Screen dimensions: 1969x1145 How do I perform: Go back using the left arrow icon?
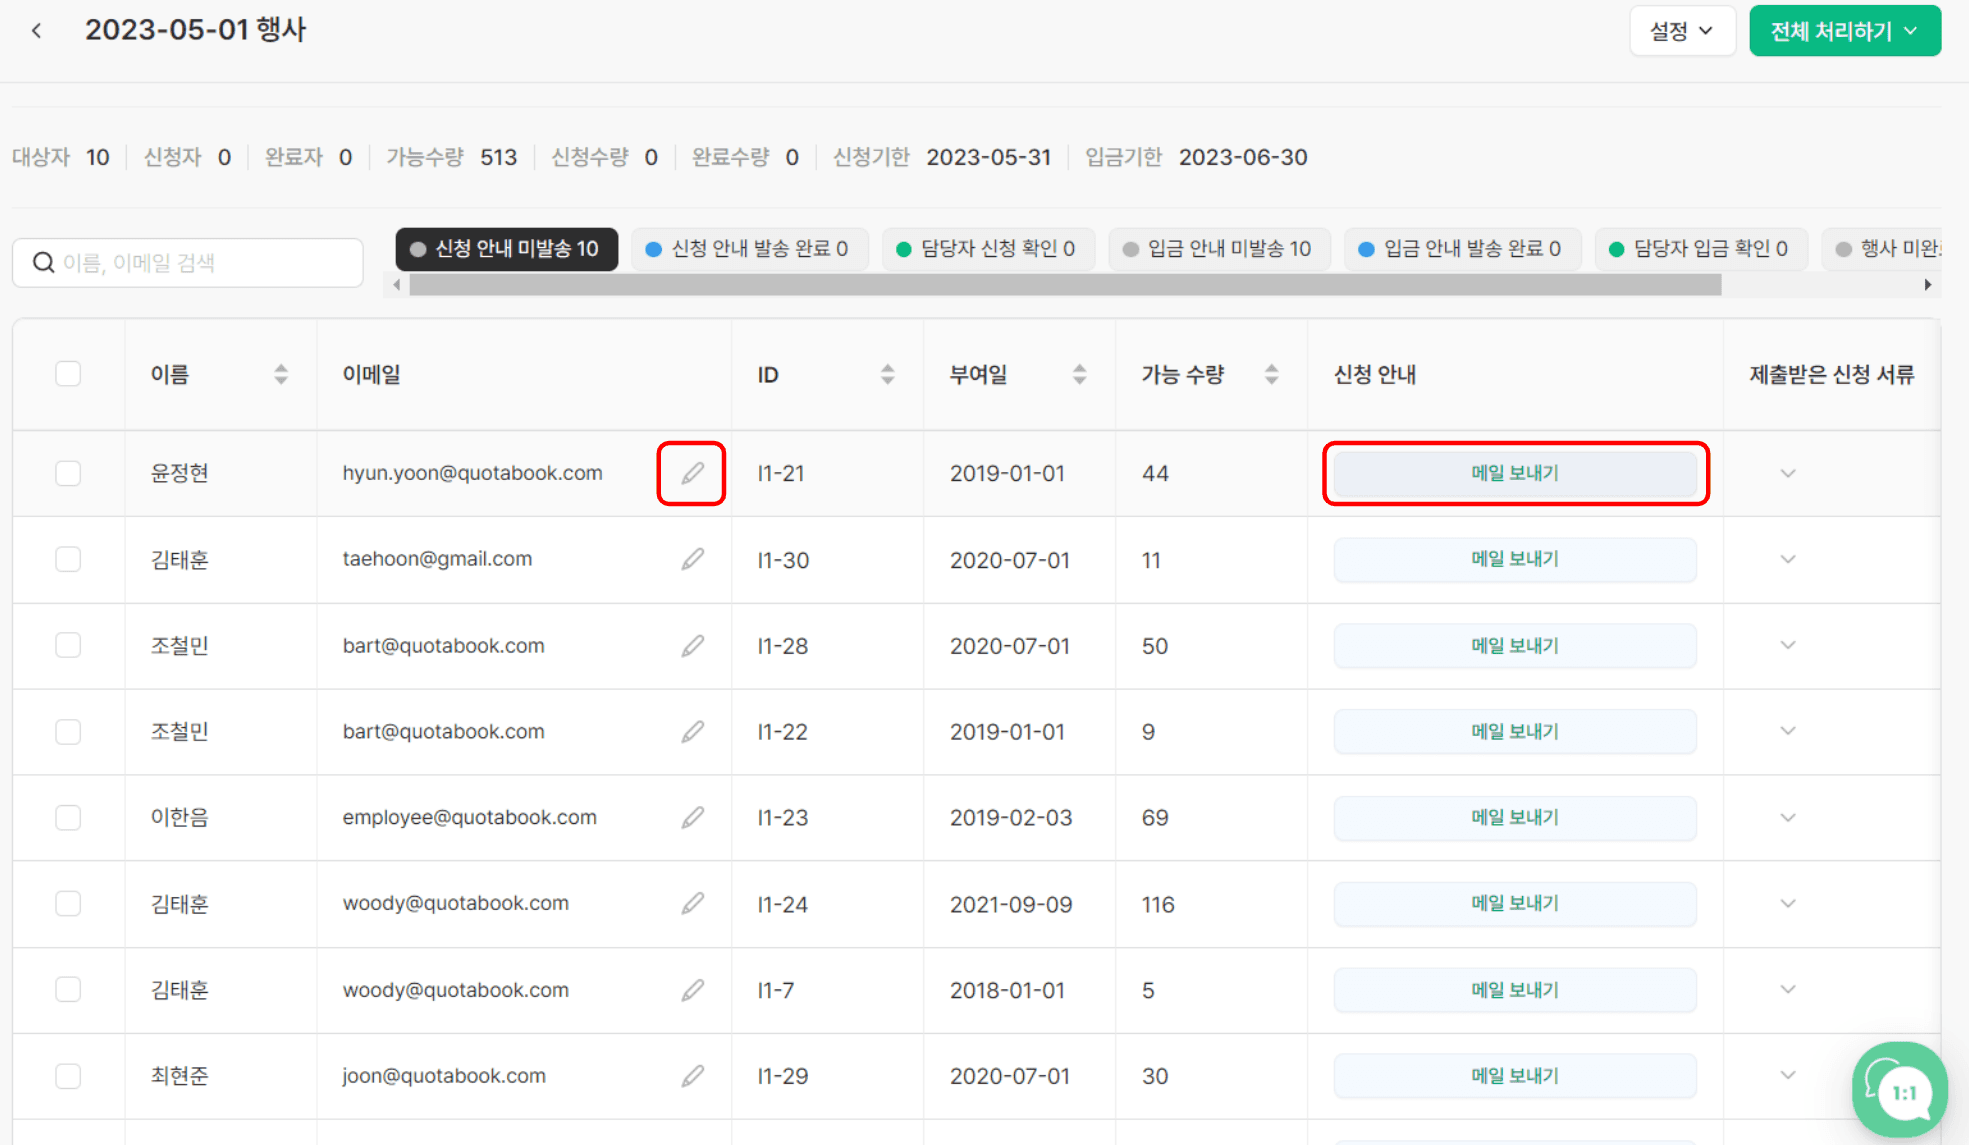(x=37, y=31)
